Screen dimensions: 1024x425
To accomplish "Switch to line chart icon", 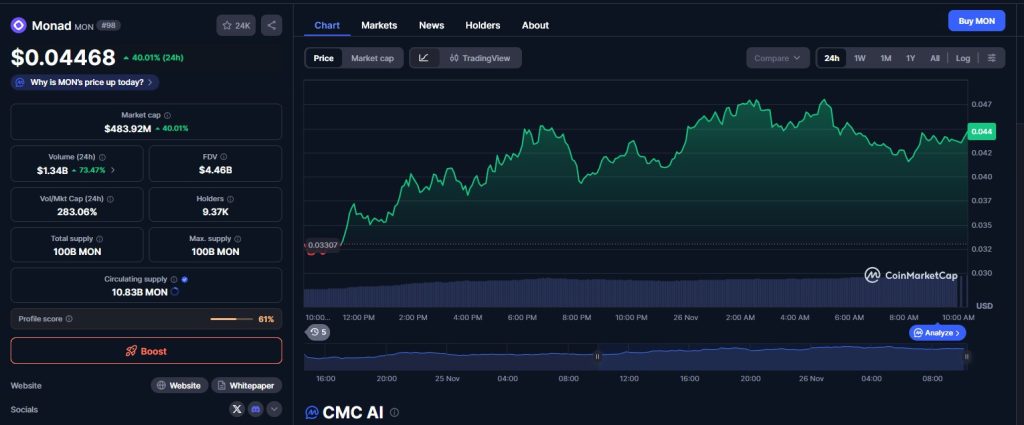I will [424, 58].
